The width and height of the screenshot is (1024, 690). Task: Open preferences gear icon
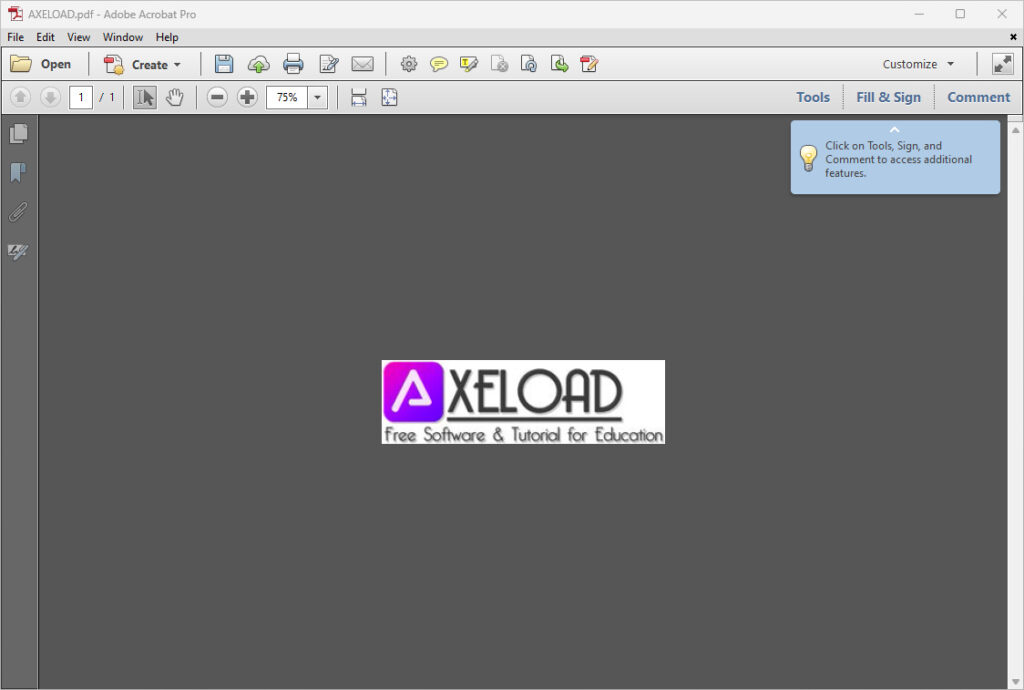pyautogui.click(x=409, y=64)
